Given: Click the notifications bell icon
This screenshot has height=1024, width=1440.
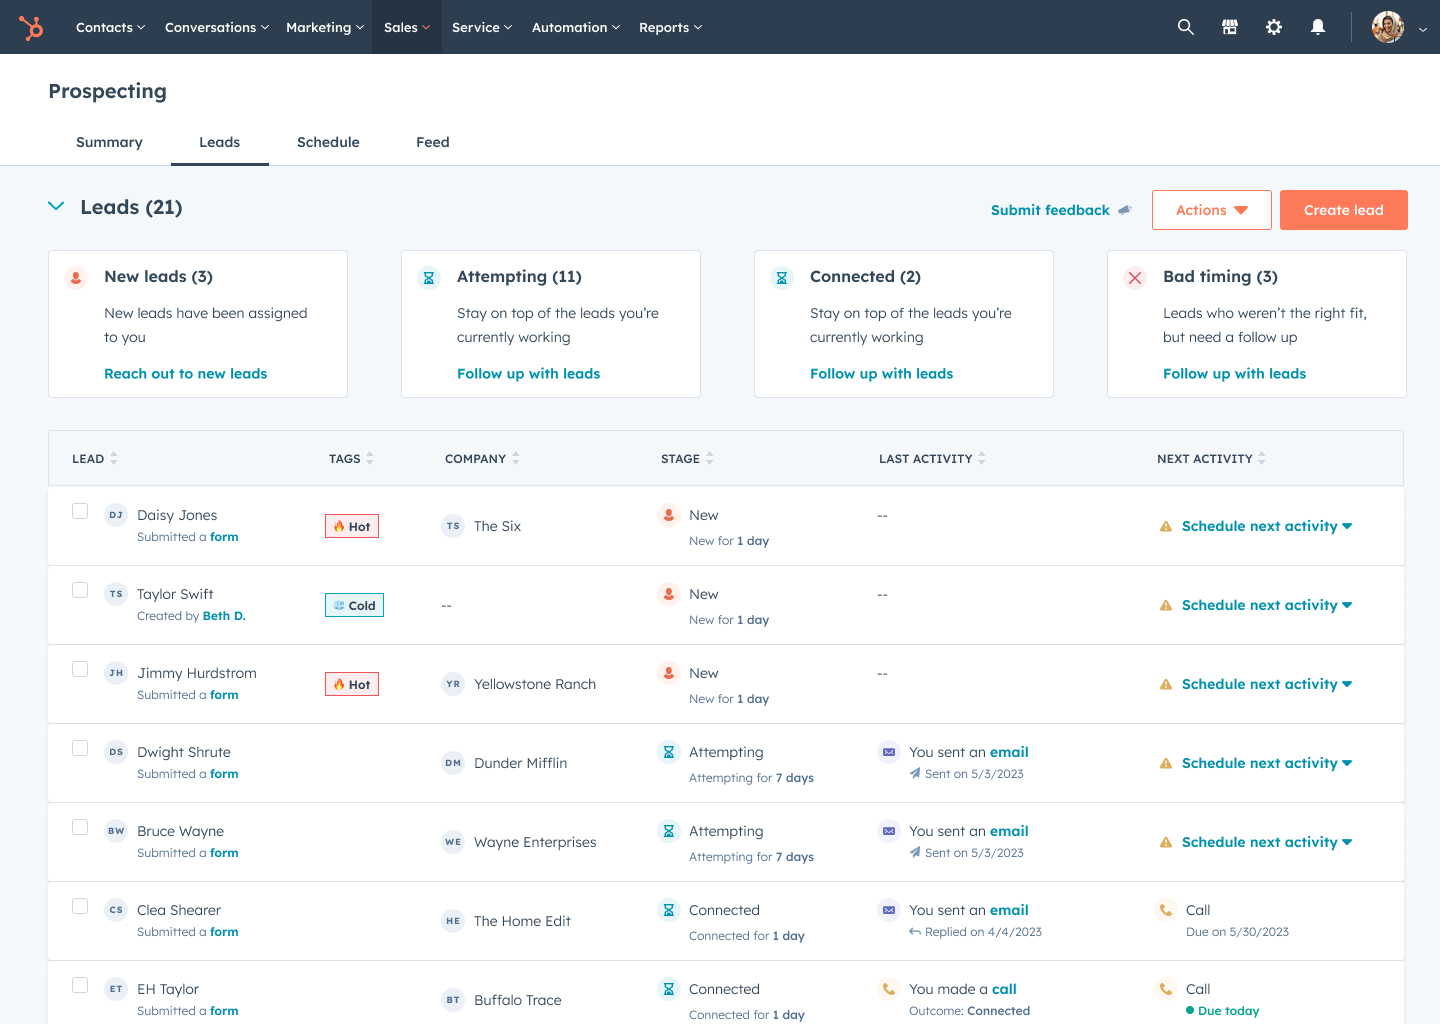Looking at the screenshot, I should [x=1318, y=27].
